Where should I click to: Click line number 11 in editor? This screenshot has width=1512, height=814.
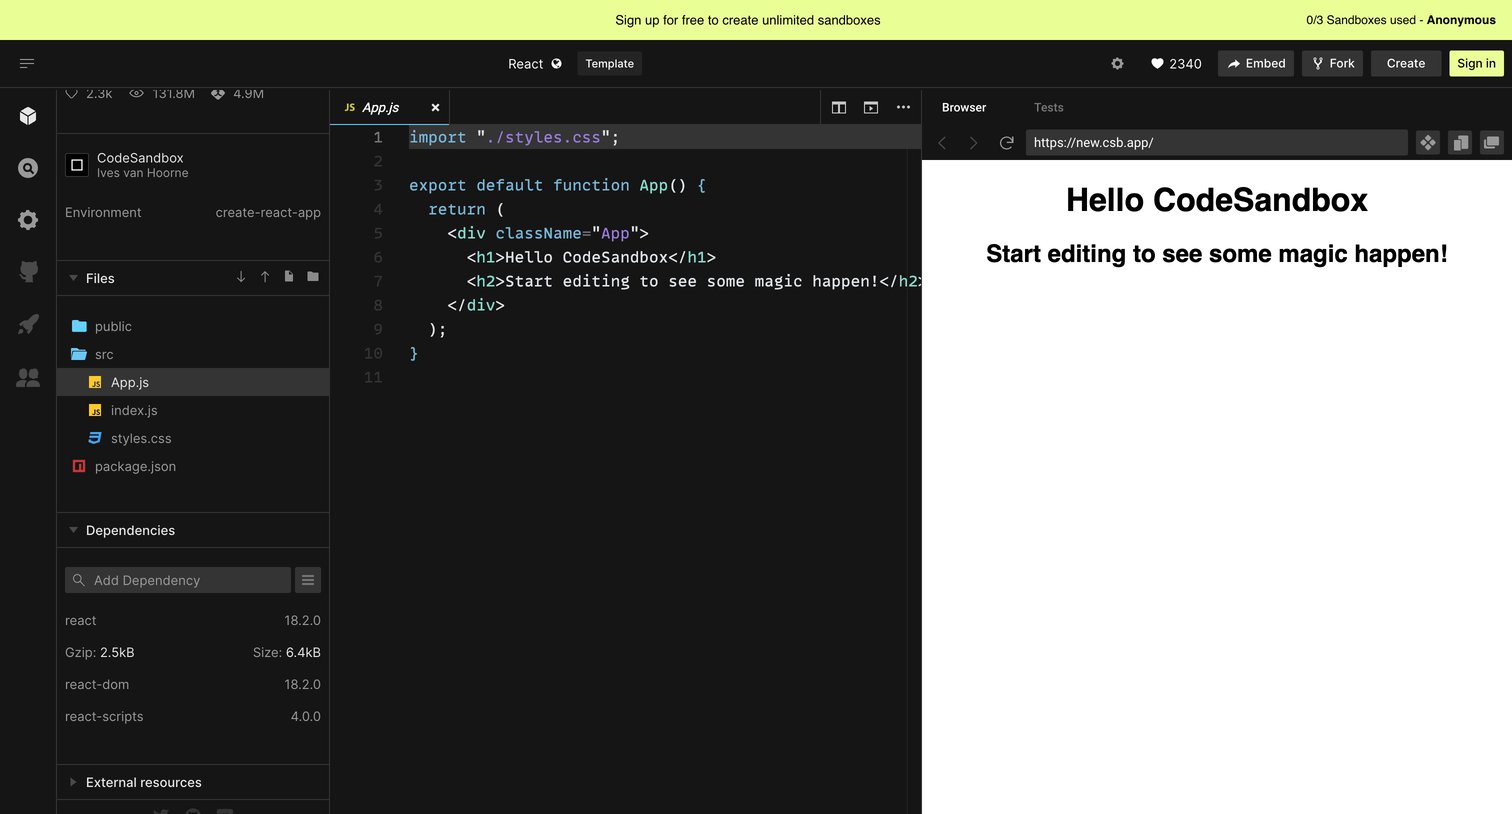[x=373, y=377]
